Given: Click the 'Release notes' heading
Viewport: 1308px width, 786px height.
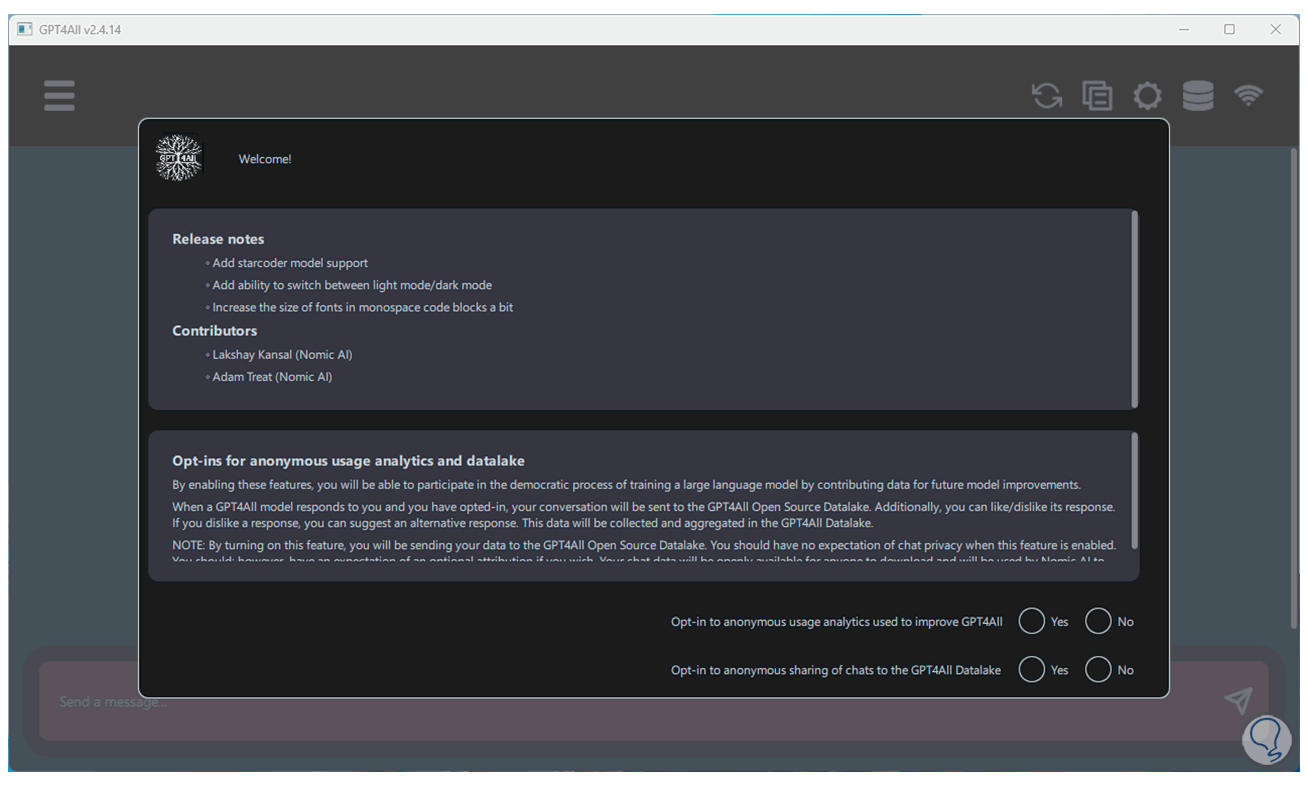Looking at the screenshot, I should [218, 239].
